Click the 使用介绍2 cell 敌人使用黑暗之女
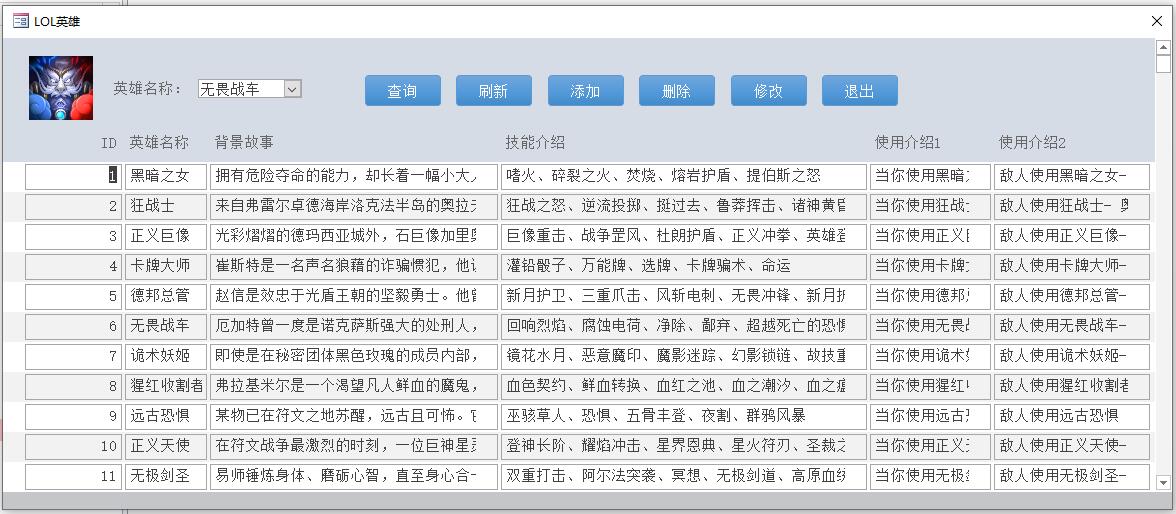Screen dimensions: 1176x514 (x=1072, y=176)
